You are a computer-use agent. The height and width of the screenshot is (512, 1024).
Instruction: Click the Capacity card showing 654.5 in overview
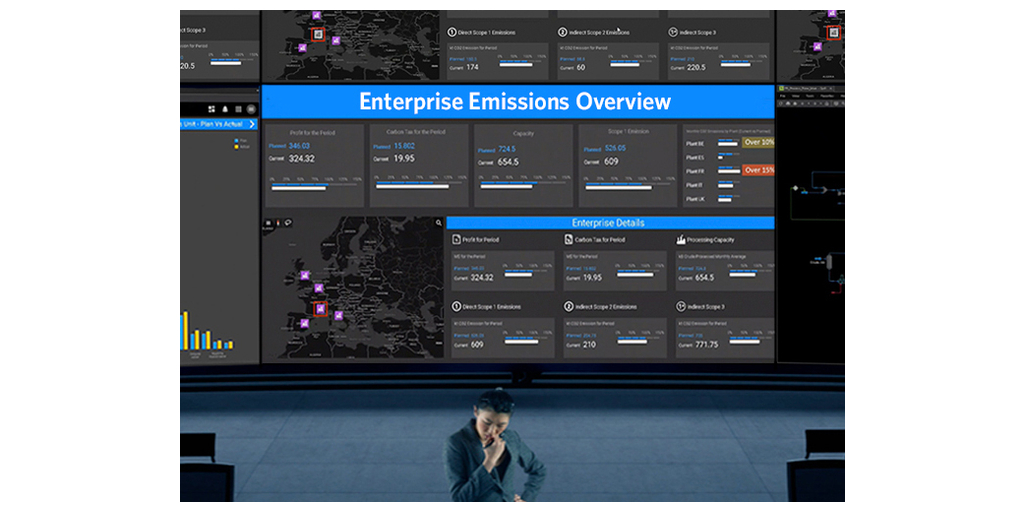523,165
